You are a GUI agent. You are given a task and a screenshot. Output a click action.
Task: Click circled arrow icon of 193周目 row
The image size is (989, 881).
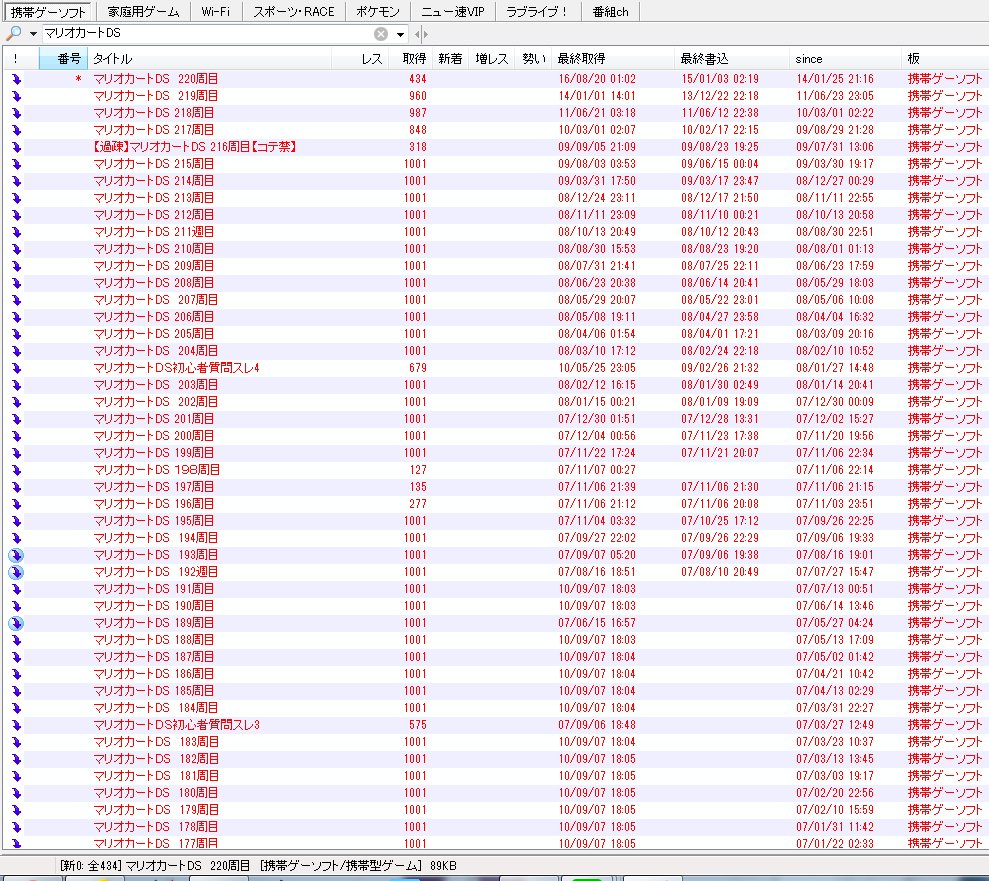pyautogui.click(x=16, y=555)
